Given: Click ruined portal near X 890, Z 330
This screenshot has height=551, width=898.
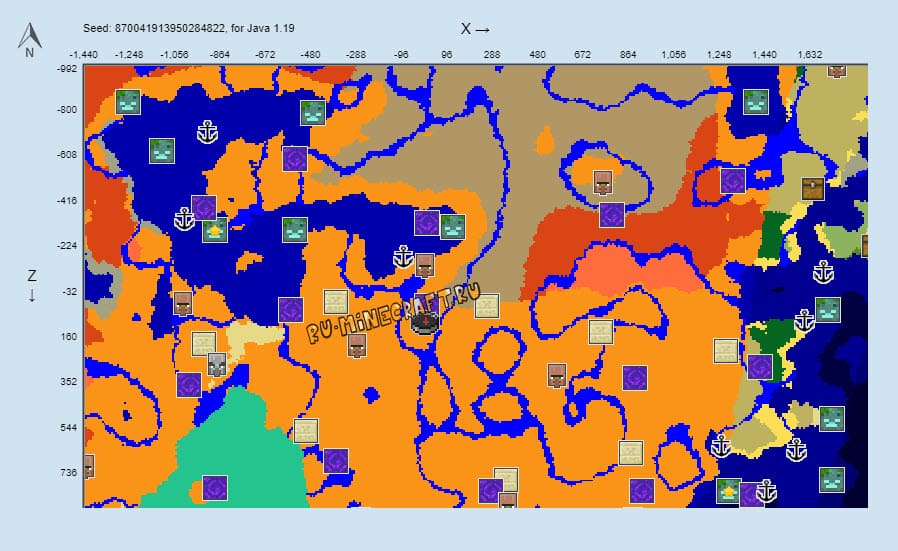Looking at the screenshot, I should tap(635, 378).
